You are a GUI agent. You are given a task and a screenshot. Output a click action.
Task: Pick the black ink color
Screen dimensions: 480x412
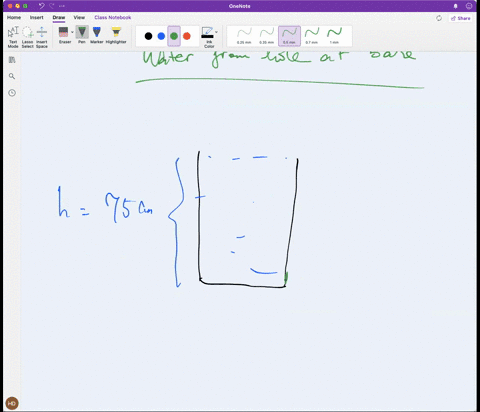(149, 36)
